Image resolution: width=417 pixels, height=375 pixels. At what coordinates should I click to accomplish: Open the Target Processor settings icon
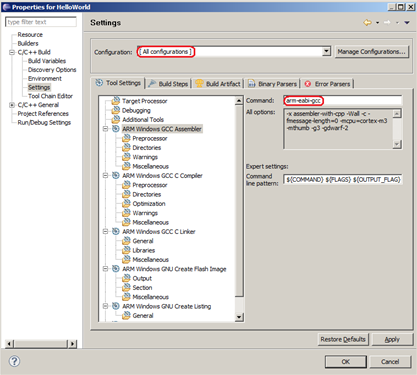click(x=116, y=101)
